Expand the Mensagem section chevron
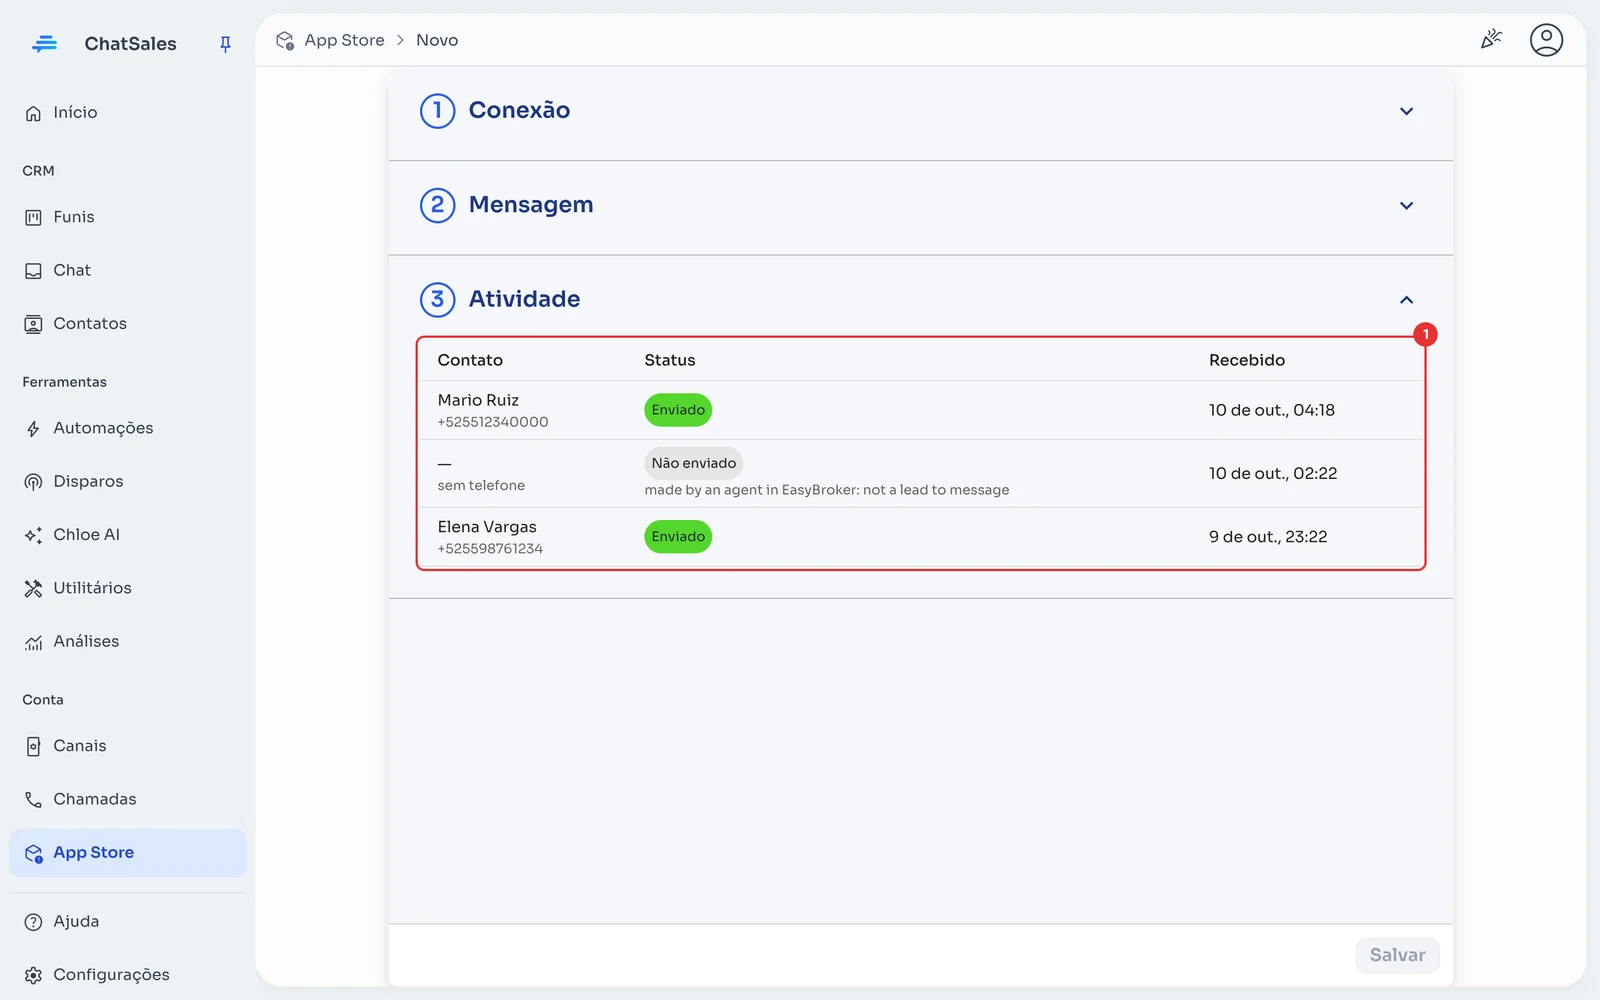The image size is (1600, 1000). [1406, 205]
